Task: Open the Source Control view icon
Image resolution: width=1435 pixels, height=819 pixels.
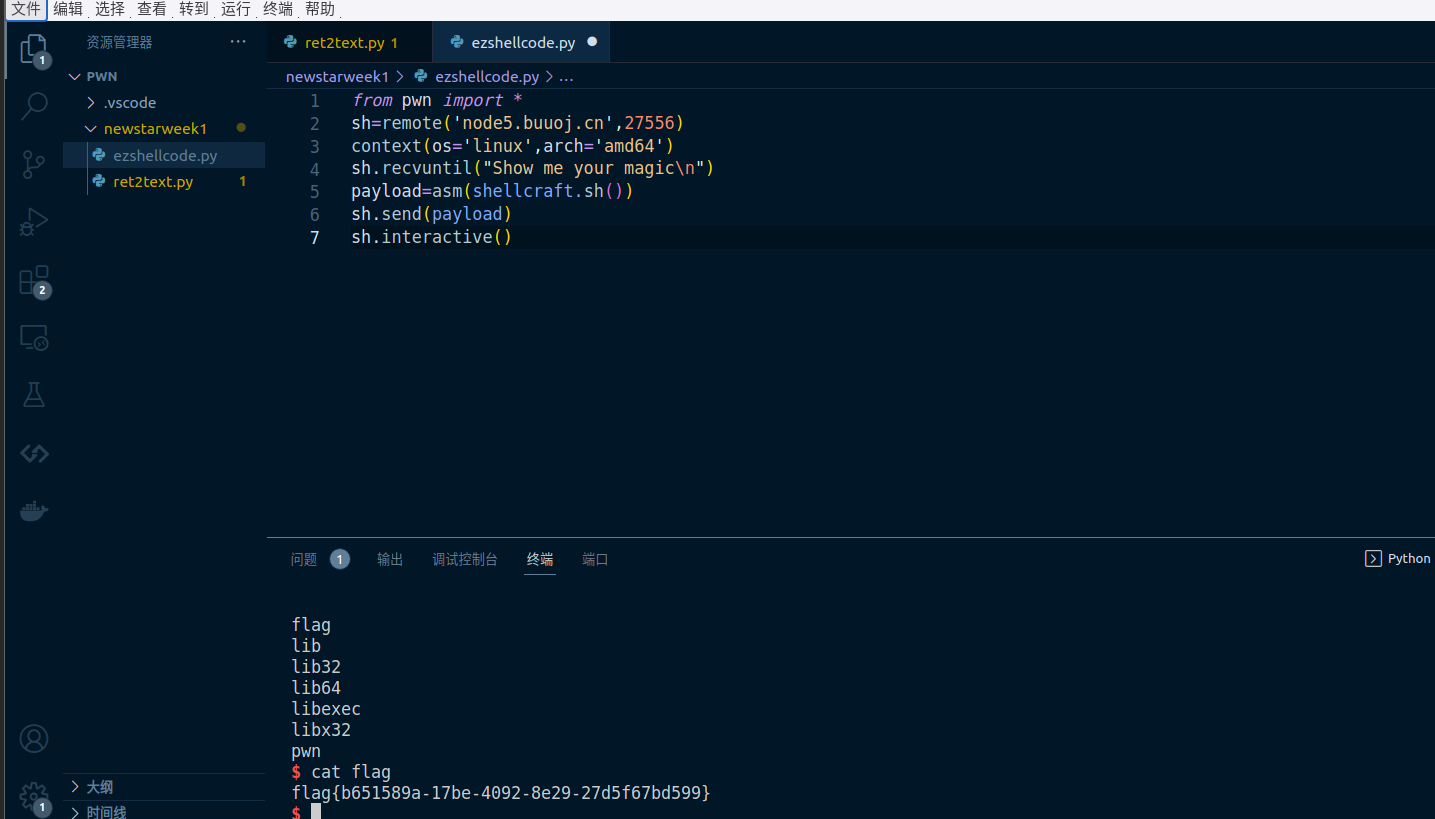Action: (34, 164)
